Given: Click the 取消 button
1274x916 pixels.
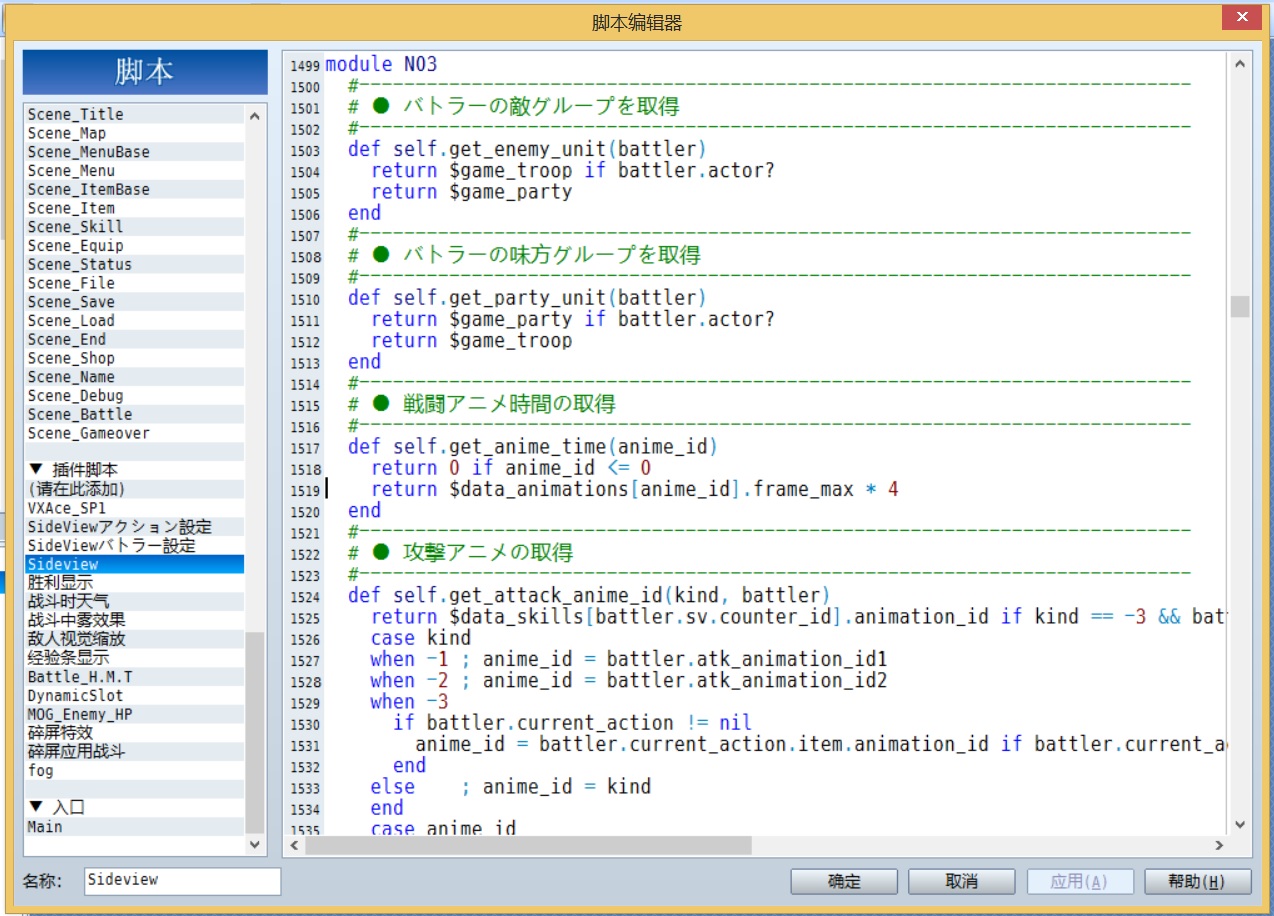Looking at the screenshot, I should click(x=961, y=881).
